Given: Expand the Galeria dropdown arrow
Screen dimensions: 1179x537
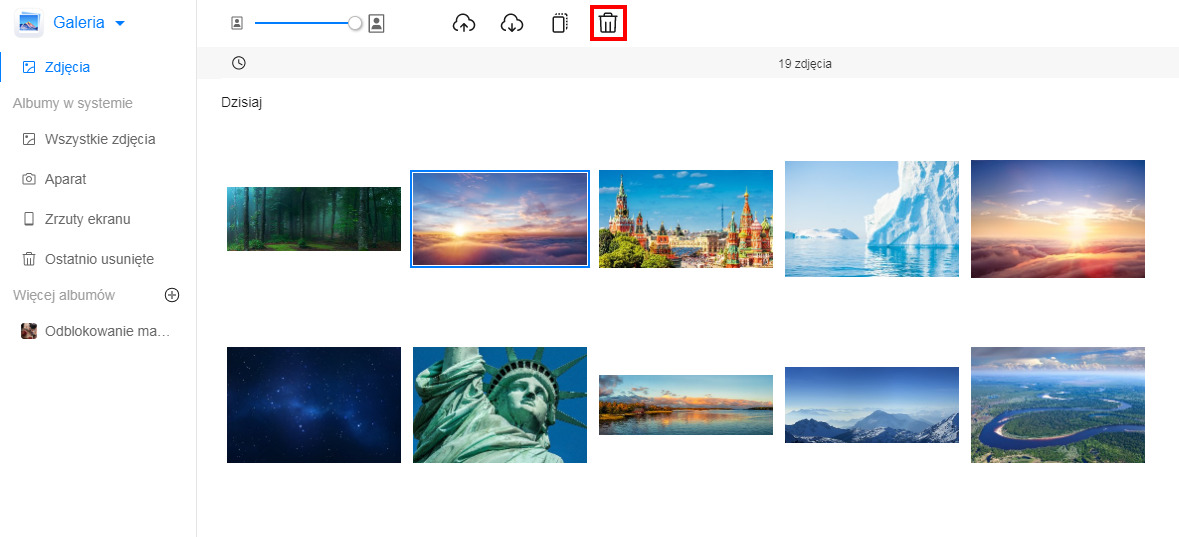Looking at the screenshot, I should coord(120,23).
